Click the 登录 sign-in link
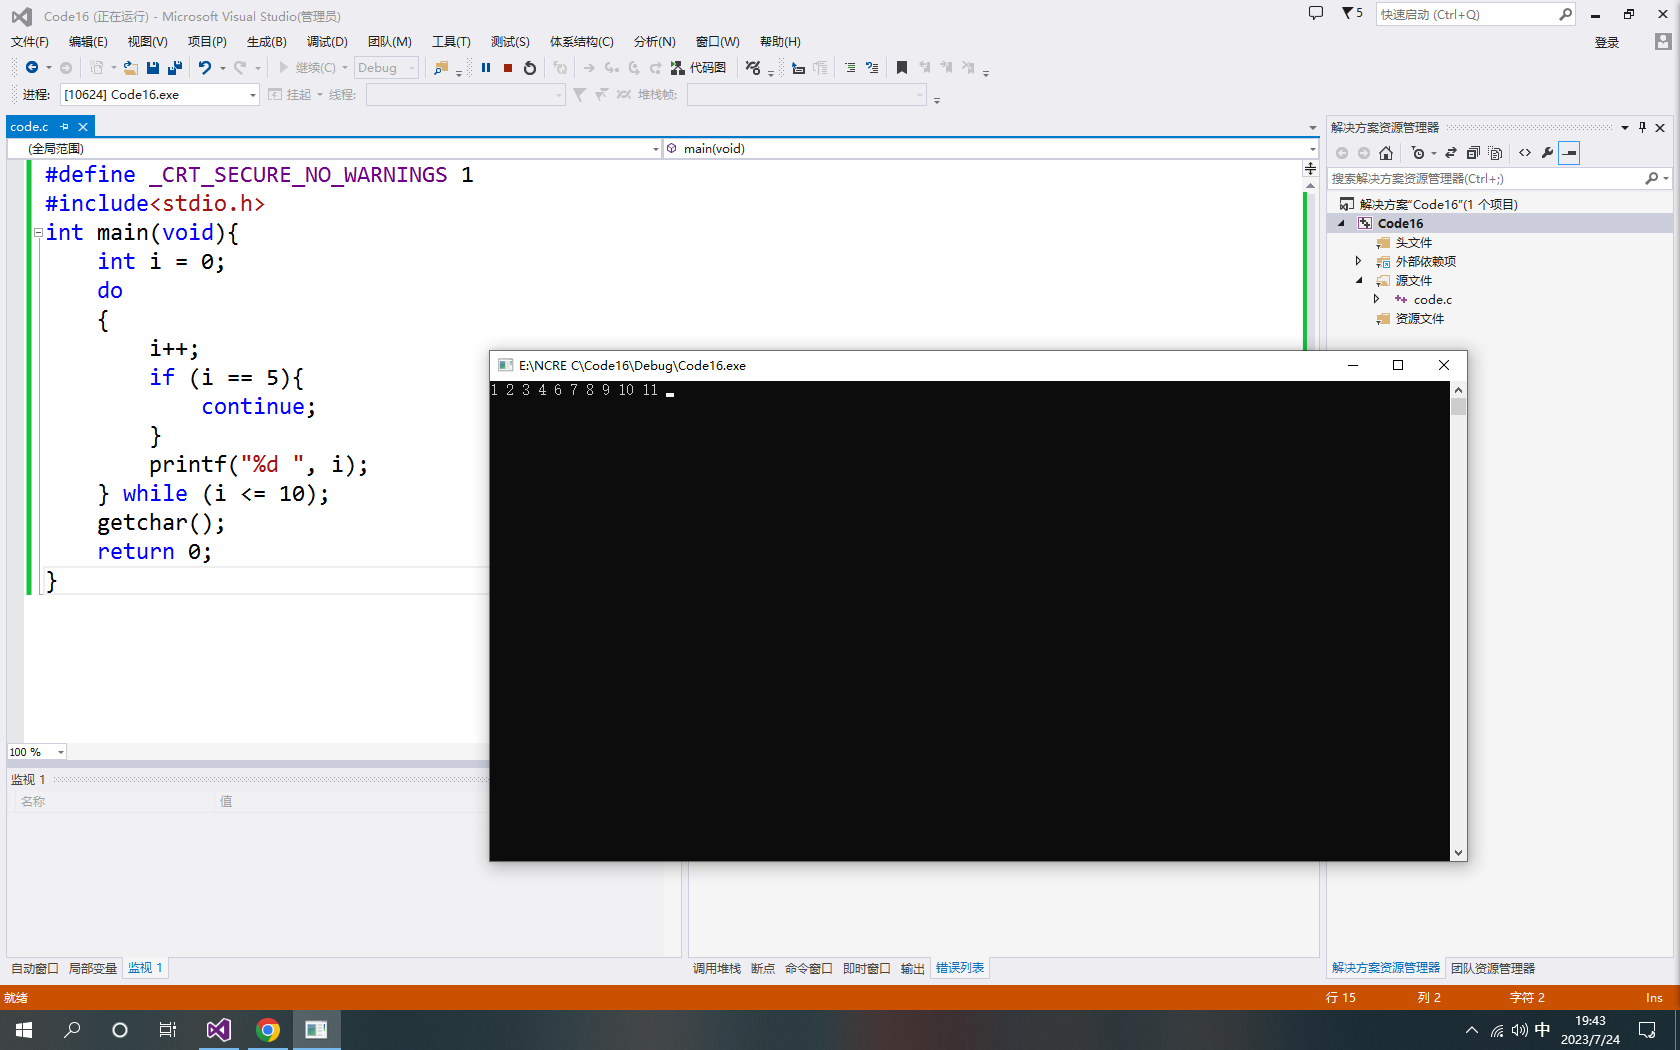 click(x=1607, y=42)
